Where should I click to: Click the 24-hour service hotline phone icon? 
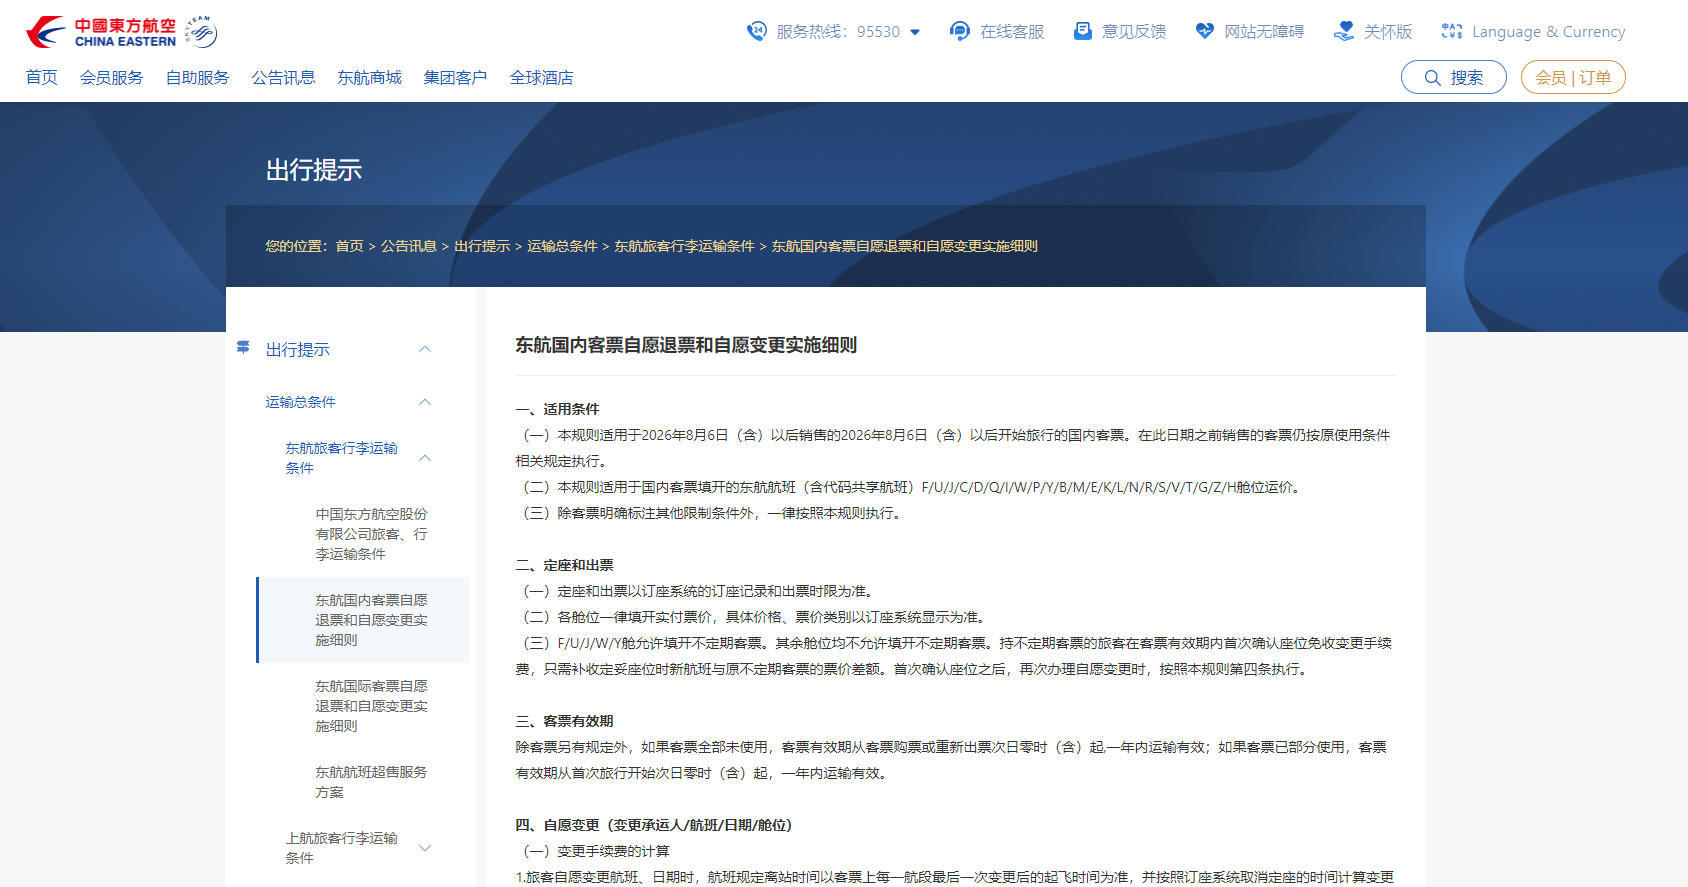tap(757, 31)
